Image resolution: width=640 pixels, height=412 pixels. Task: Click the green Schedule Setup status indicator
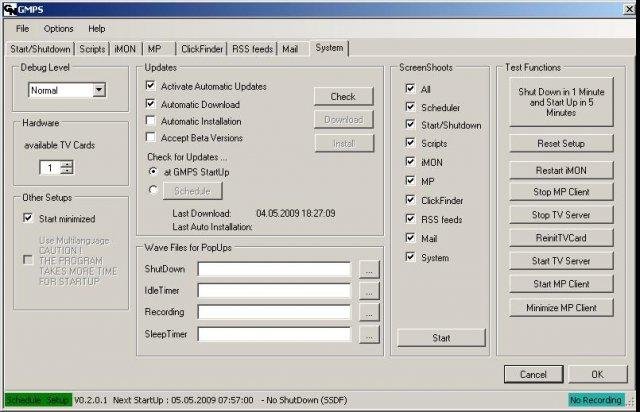pyautogui.click(x=38, y=400)
